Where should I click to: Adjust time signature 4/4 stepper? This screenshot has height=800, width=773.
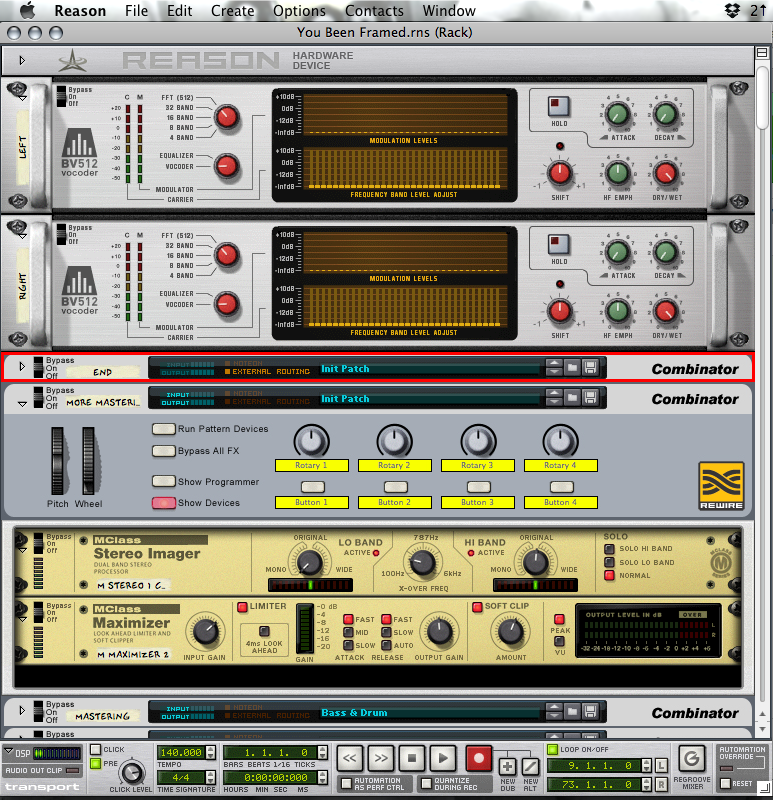tap(210, 778)
